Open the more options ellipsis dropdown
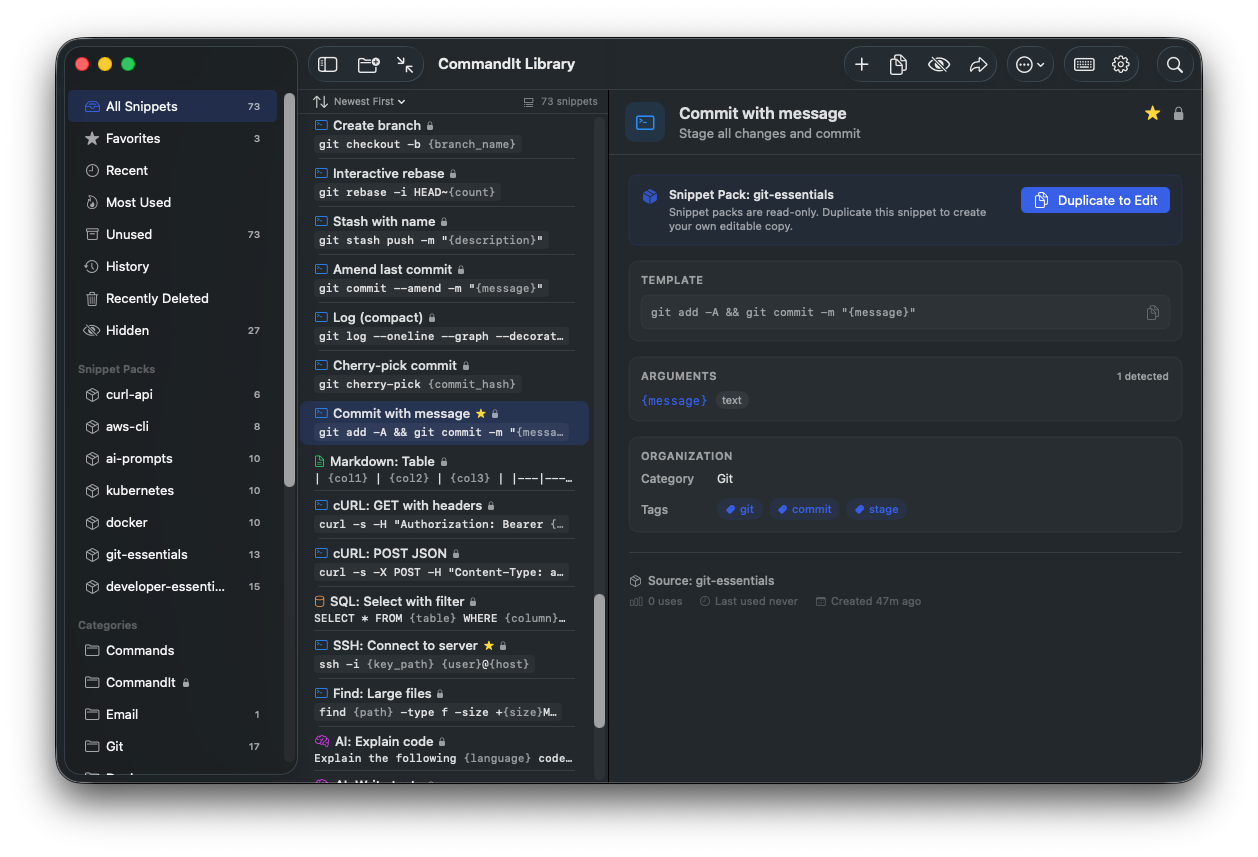The width and height of the screenshot is (1258, 857). pyautogui.click(x=1029, y=64)
